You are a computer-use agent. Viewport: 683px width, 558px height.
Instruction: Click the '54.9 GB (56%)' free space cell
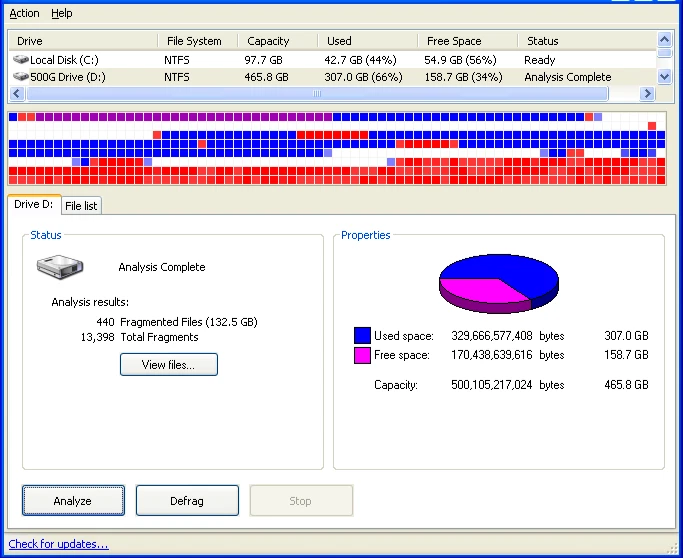(460, 60)
